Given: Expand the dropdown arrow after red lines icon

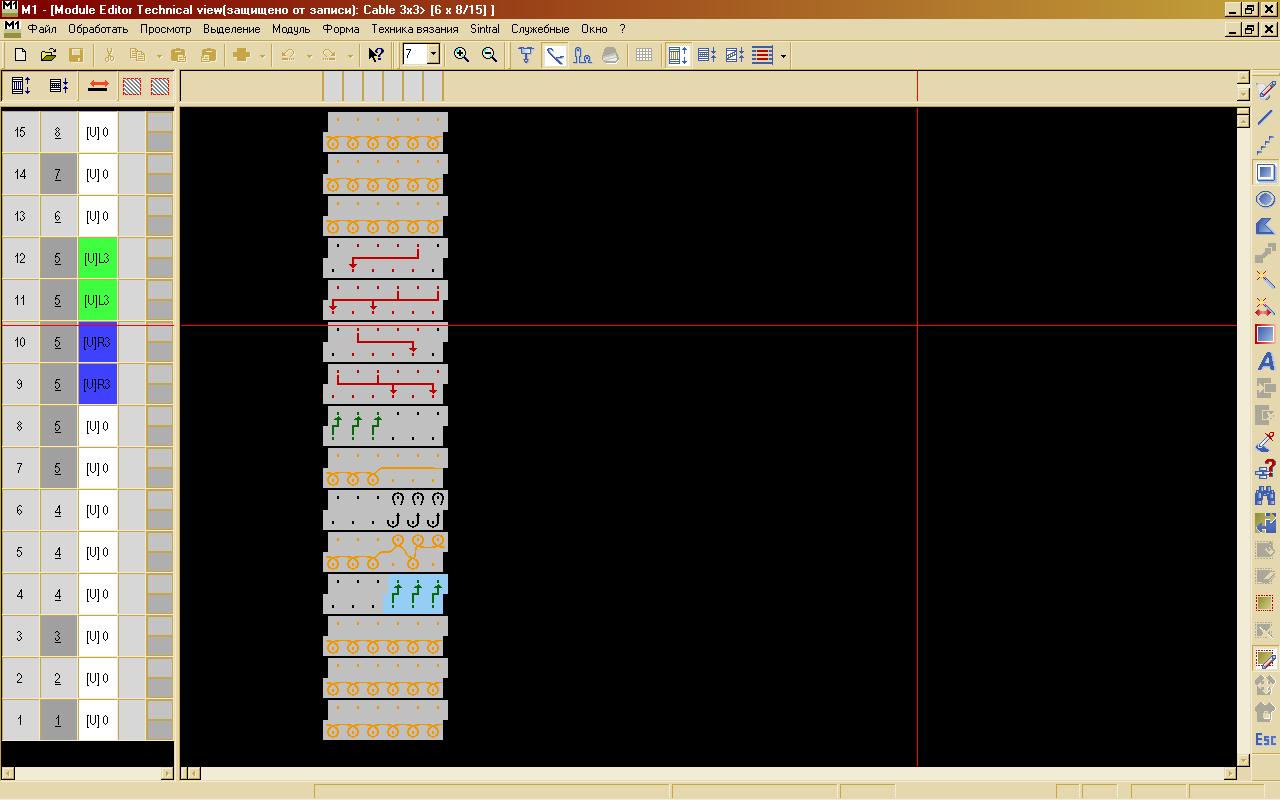Looking at the screenshot, I should tap(784, 56).
